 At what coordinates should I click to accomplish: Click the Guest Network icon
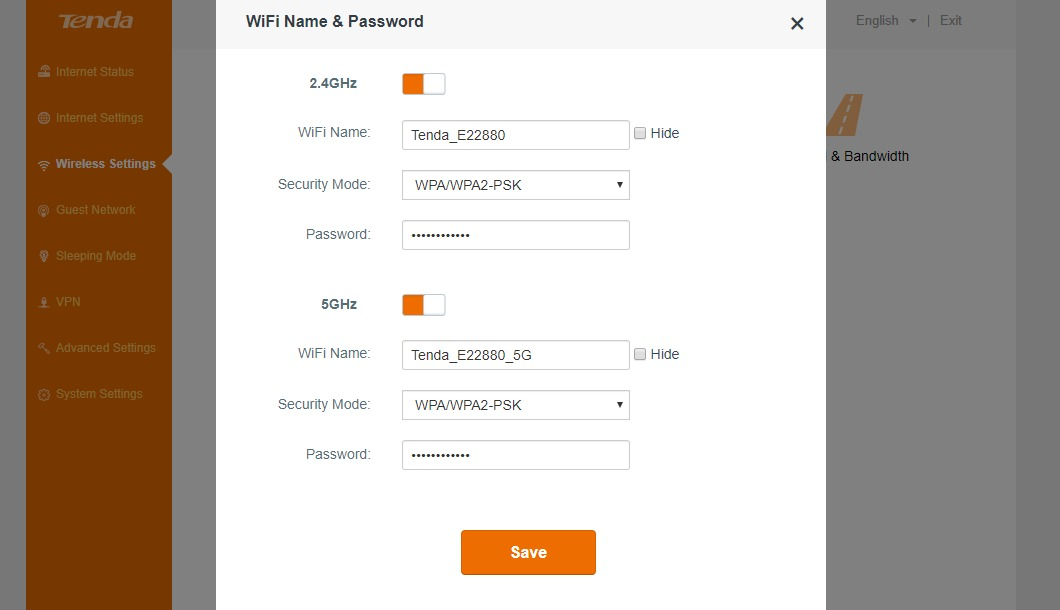44,211
